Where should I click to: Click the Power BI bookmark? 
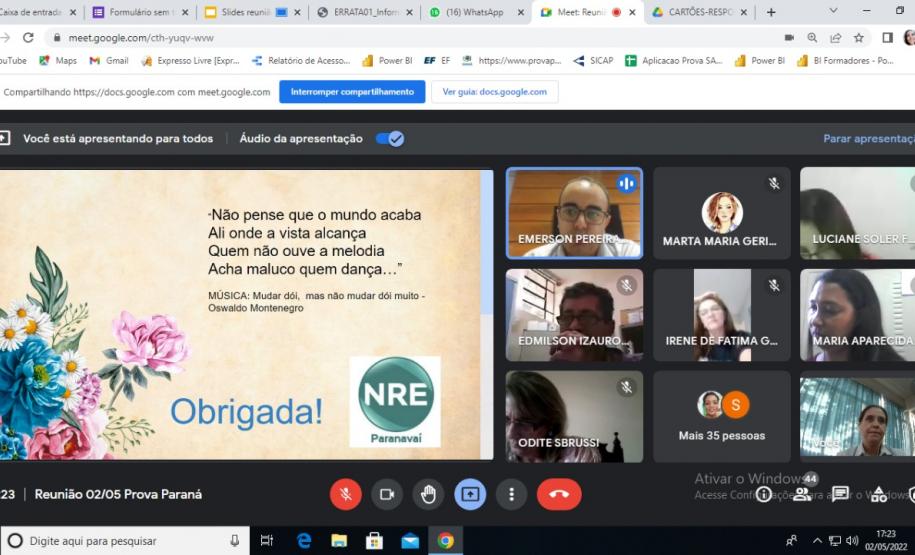[x=387, y=61]
